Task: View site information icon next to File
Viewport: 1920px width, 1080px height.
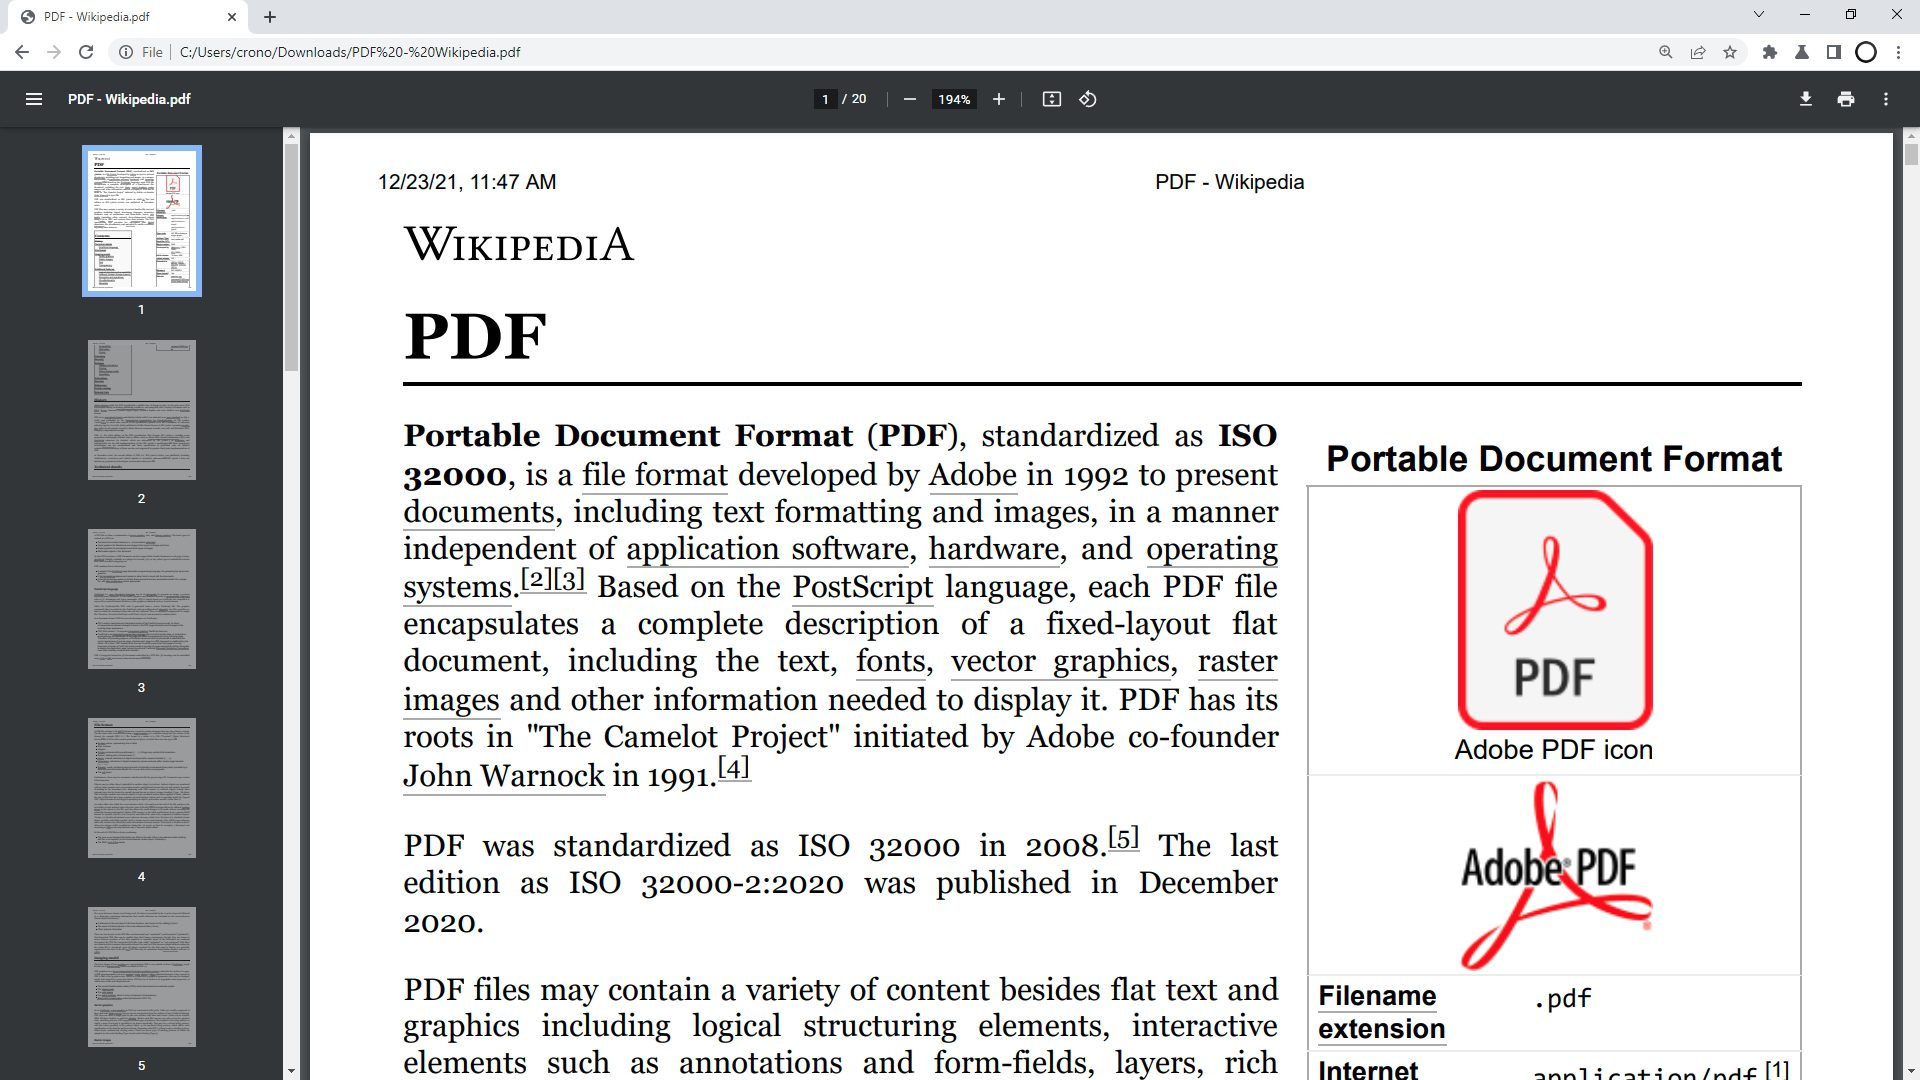Action: pyautogui.click(x=126, y=52)
